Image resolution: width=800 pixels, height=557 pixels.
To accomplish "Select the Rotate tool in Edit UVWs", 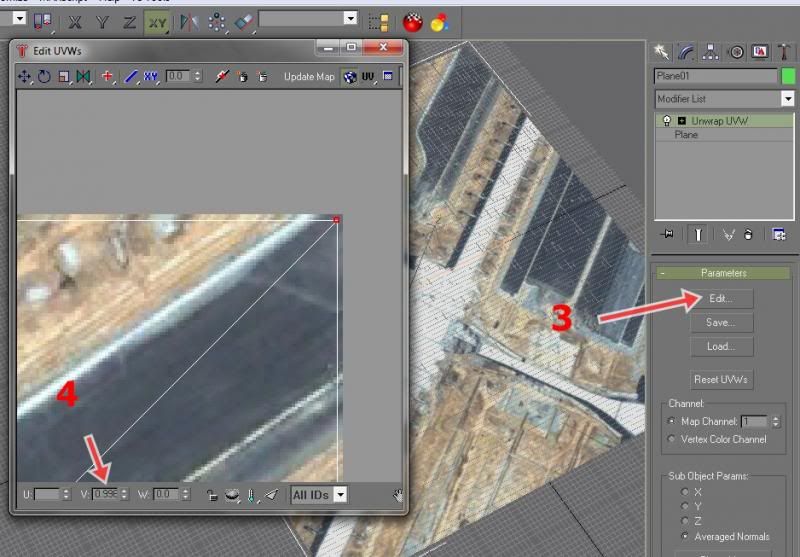I will 44,77.
